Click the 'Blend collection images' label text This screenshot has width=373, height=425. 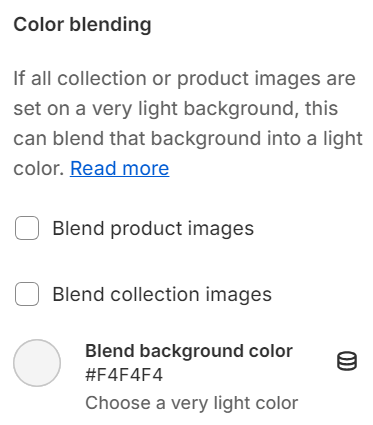(x=162, y=295)
